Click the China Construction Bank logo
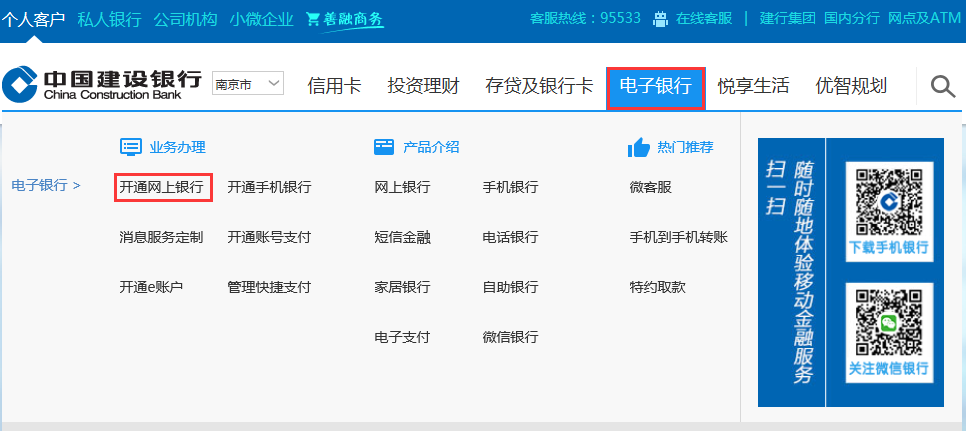The height and width of the screenshot is (431, 966). click(104, 86)
